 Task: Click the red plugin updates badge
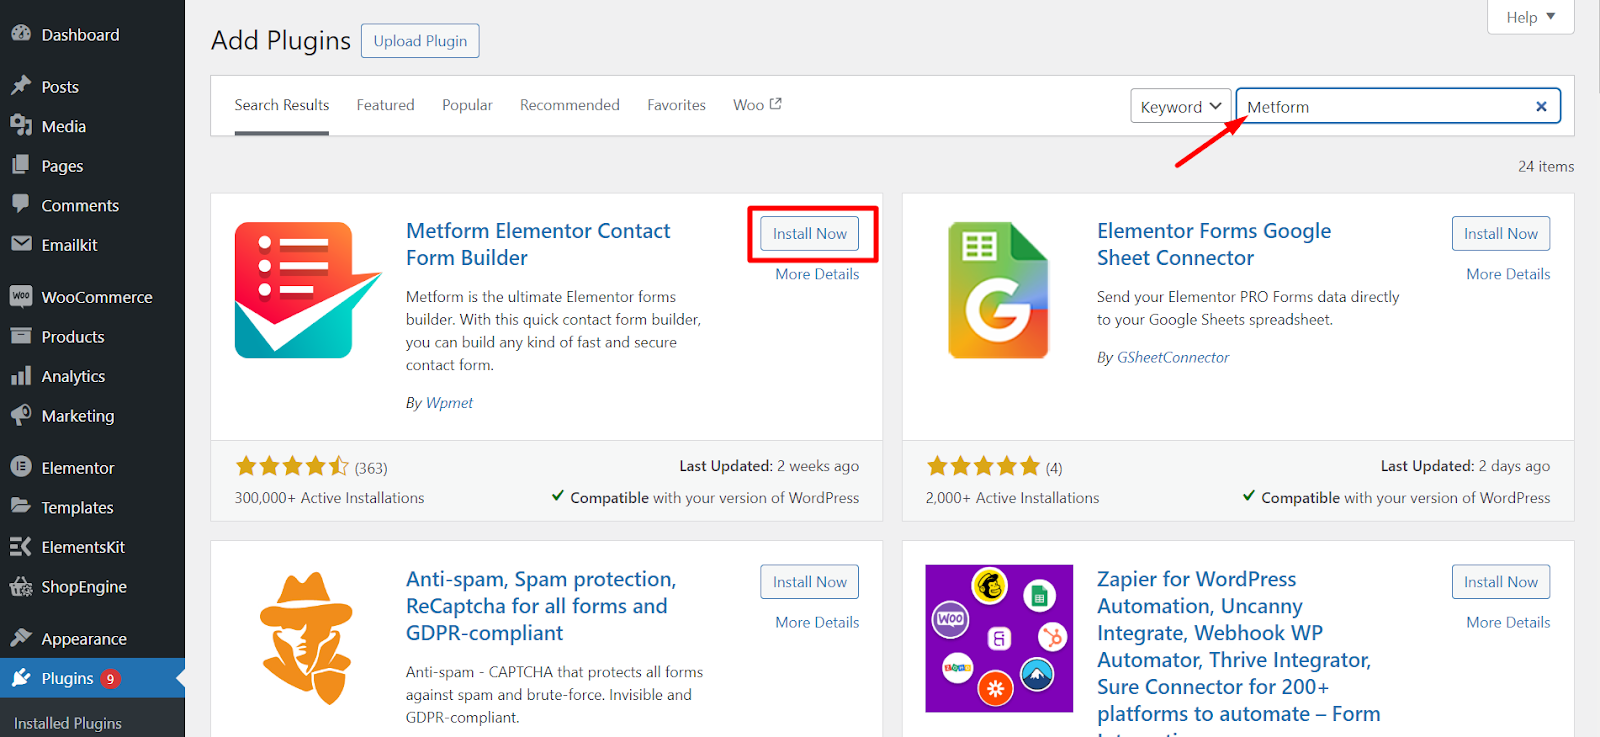tap(110, 678)
